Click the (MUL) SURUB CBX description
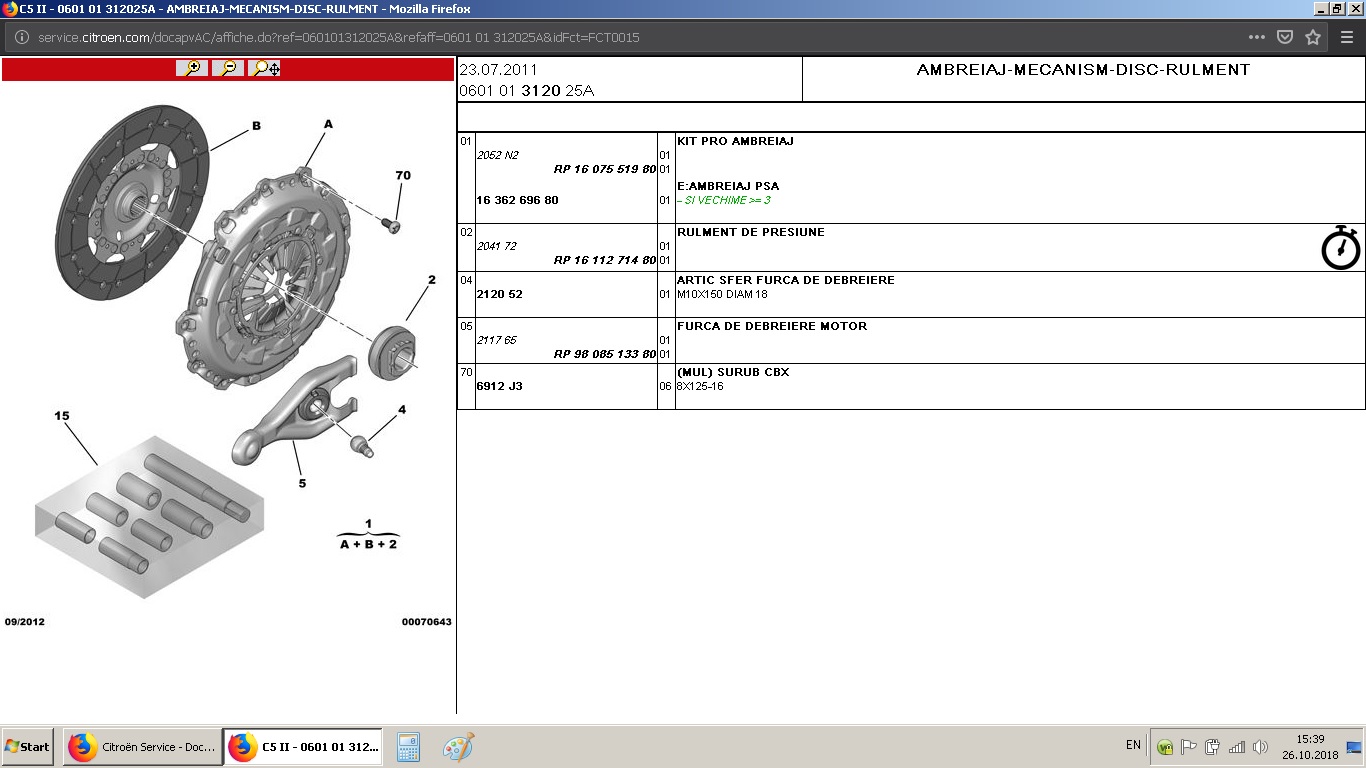The height and width of the screenshot is (768, 1366). click(733, 372)
